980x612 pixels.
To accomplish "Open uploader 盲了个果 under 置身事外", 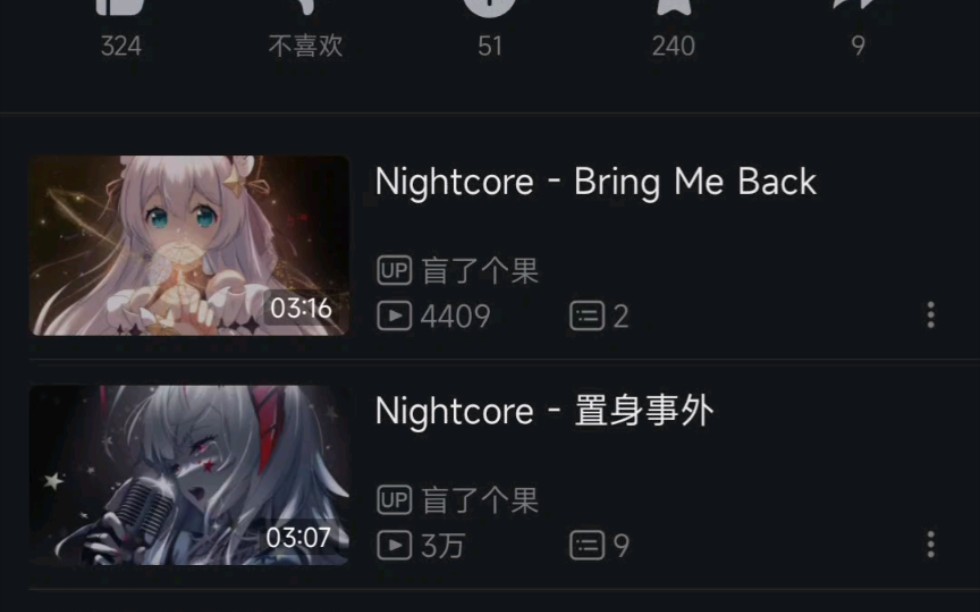I will [480, 500].
